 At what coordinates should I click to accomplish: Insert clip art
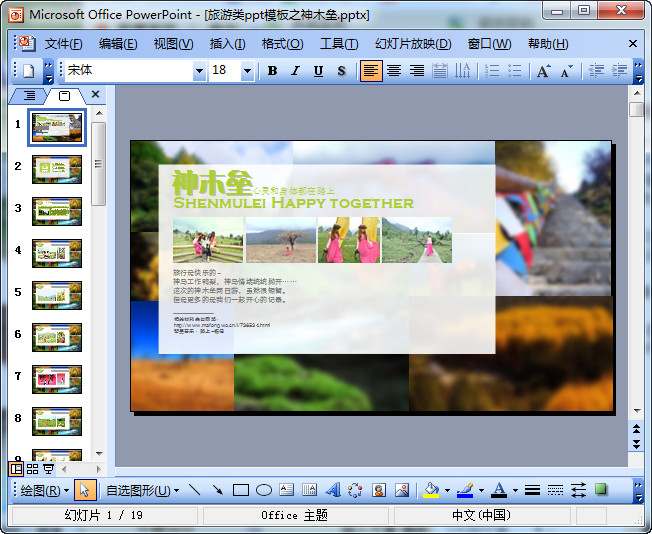(379, 490)
